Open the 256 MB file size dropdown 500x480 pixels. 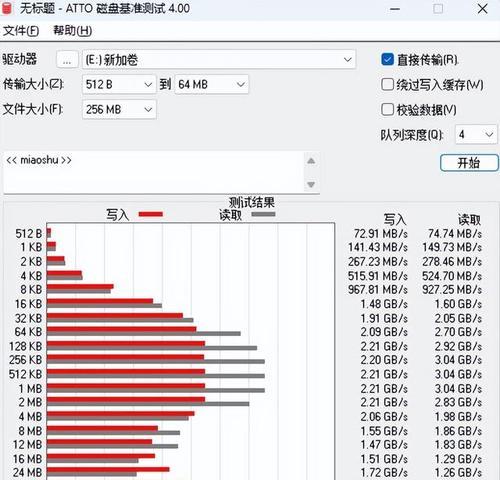coord(119,109)
